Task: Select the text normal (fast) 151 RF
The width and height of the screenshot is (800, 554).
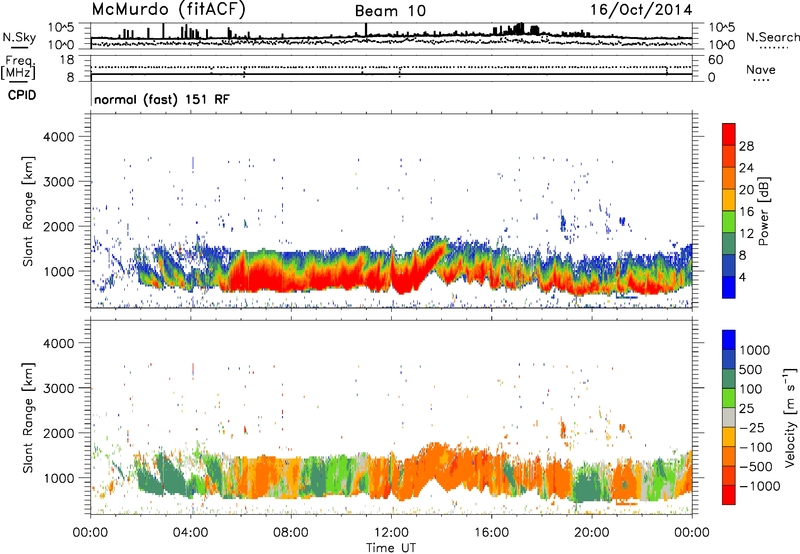Action: [162, 99]
